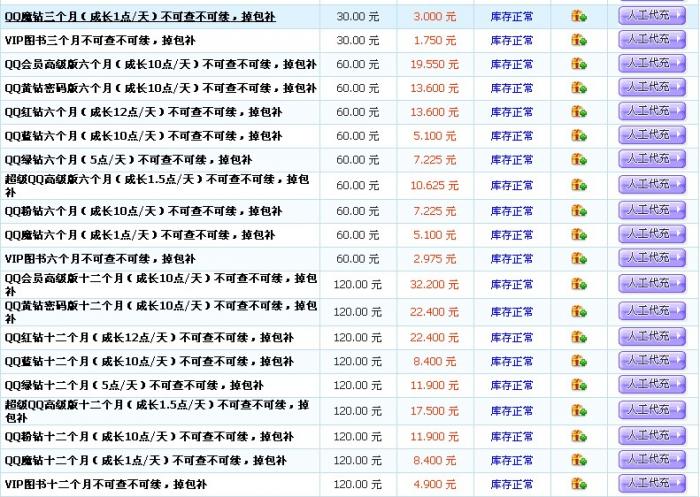Select the price 32.200 元
Screen dimensions: 700x497
click(434, 284)
